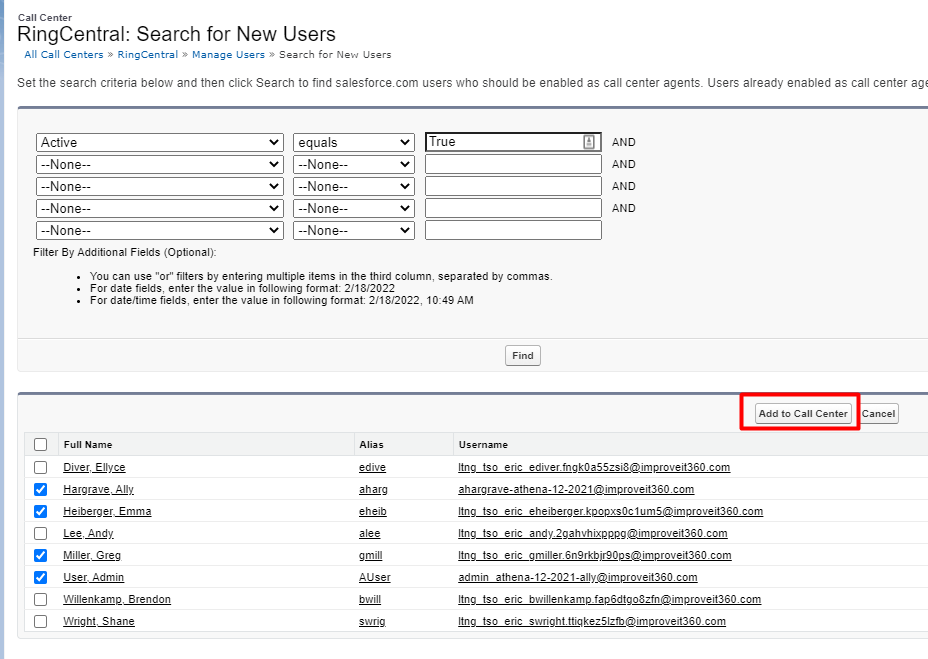Click alias link AUser
The image size is (928, 659).
coord(375,577)
